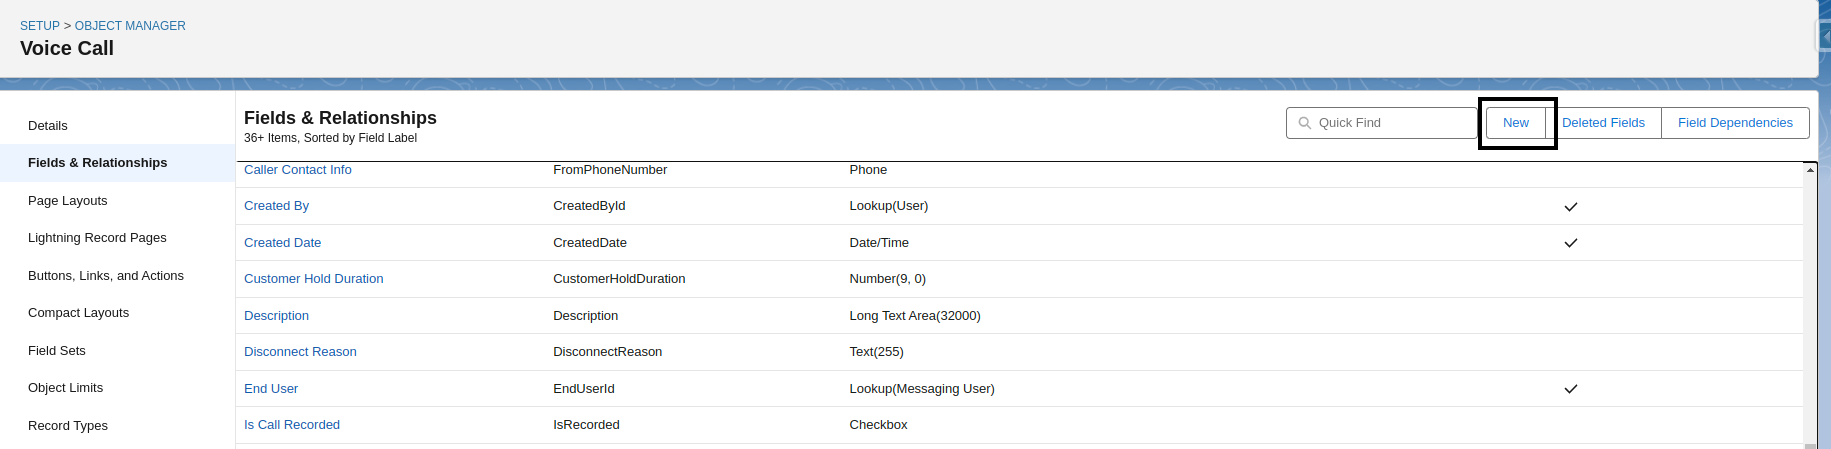Switch to Page Layouts section
Image resolution: width=1831 pixels, height=449 pixels.
(68, 201)
